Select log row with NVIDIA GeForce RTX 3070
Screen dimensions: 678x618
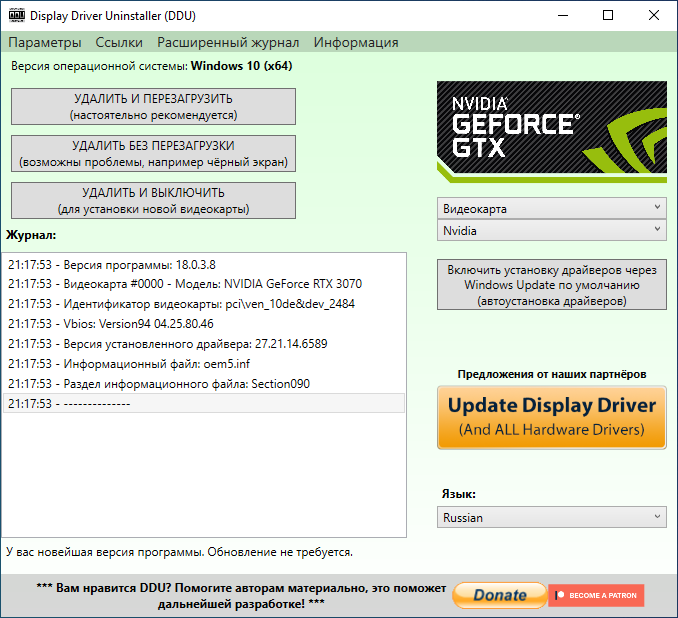(x=204, y=284)
